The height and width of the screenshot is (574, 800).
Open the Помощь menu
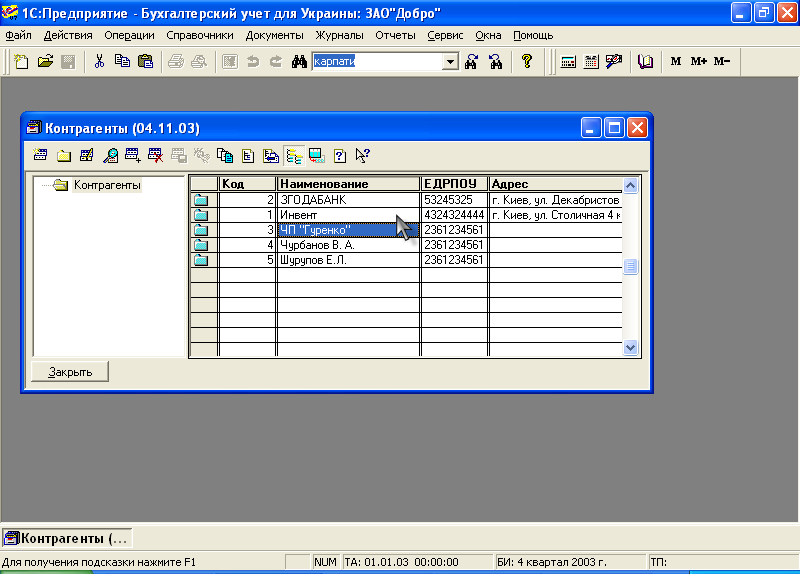point(533,35)
